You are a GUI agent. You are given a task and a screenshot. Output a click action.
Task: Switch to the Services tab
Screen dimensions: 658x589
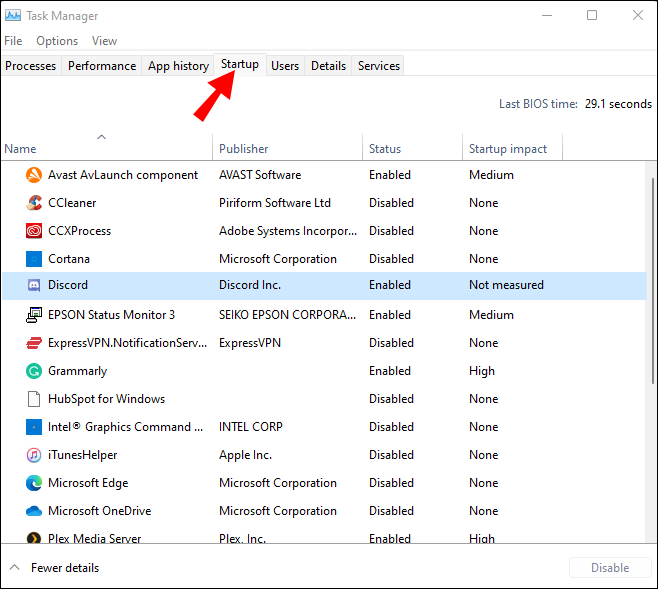[379, 66]
